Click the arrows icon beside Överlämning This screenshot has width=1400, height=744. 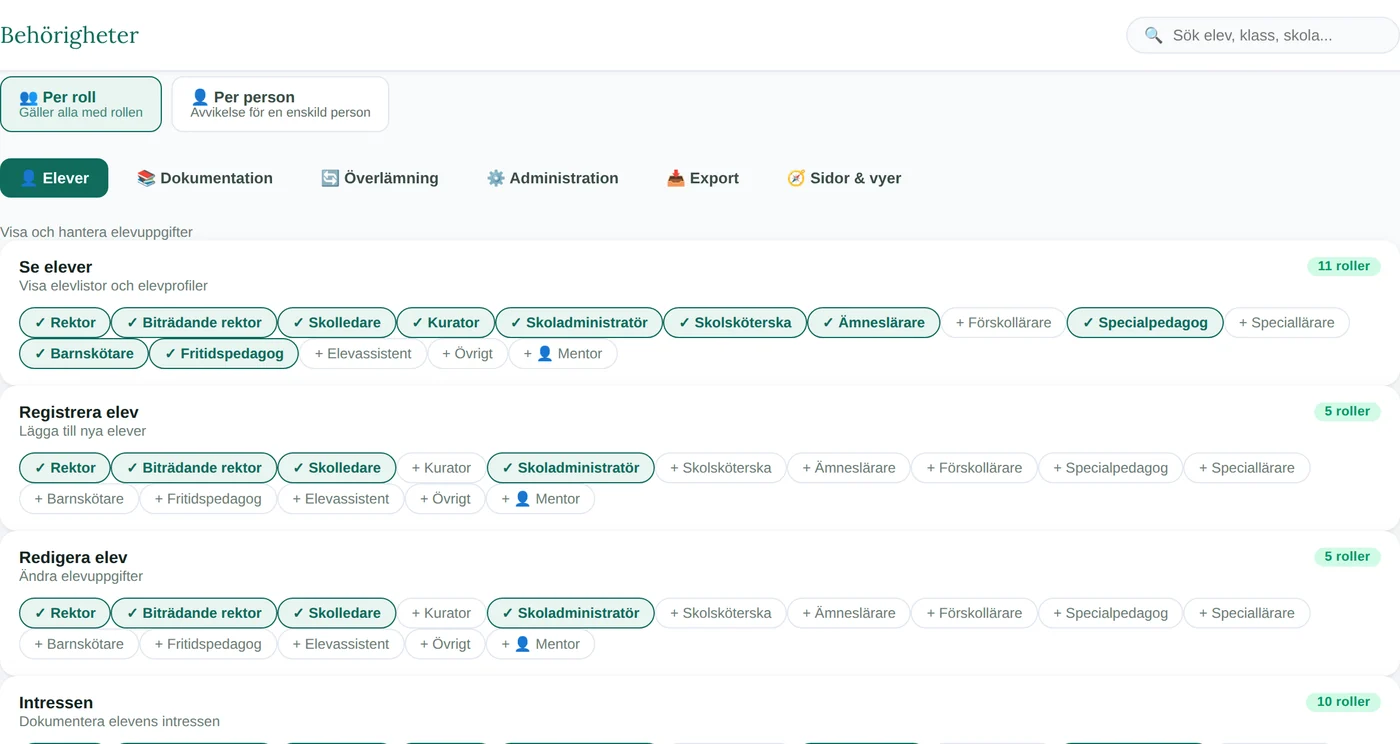pos(330,178)
